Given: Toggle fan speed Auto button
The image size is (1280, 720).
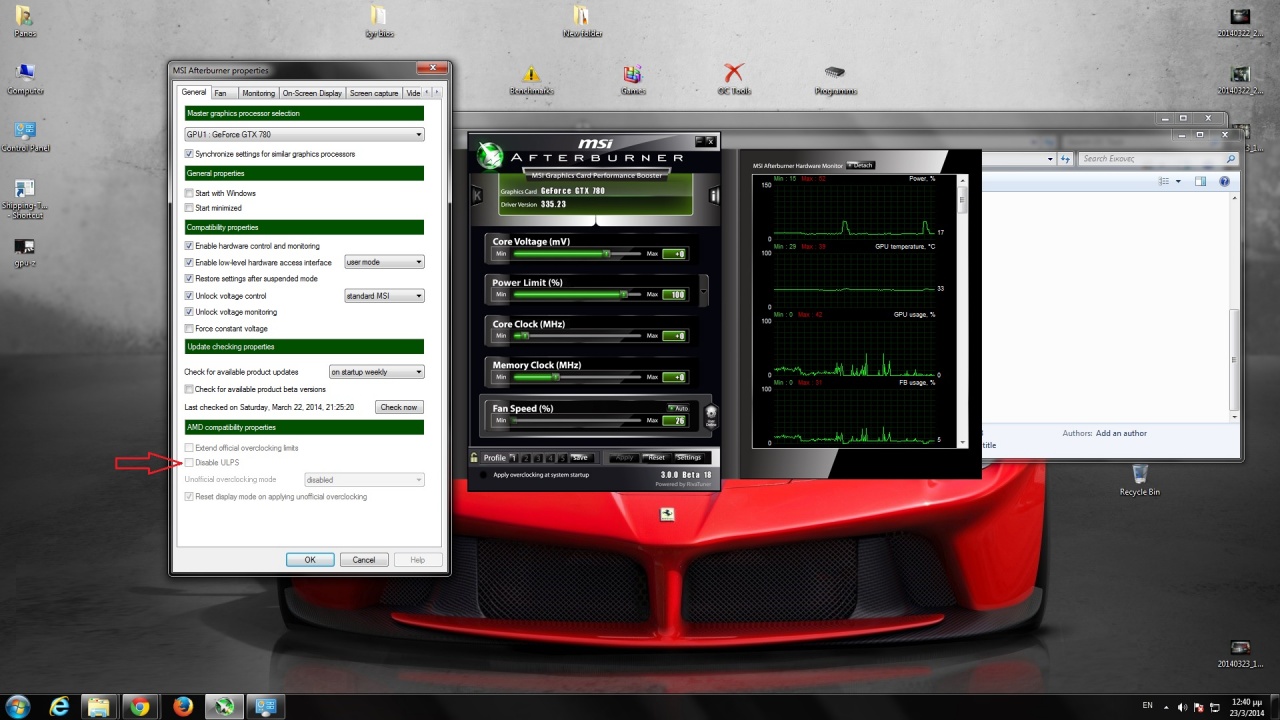Looking at the screenshot, I should tap(679, 408).
